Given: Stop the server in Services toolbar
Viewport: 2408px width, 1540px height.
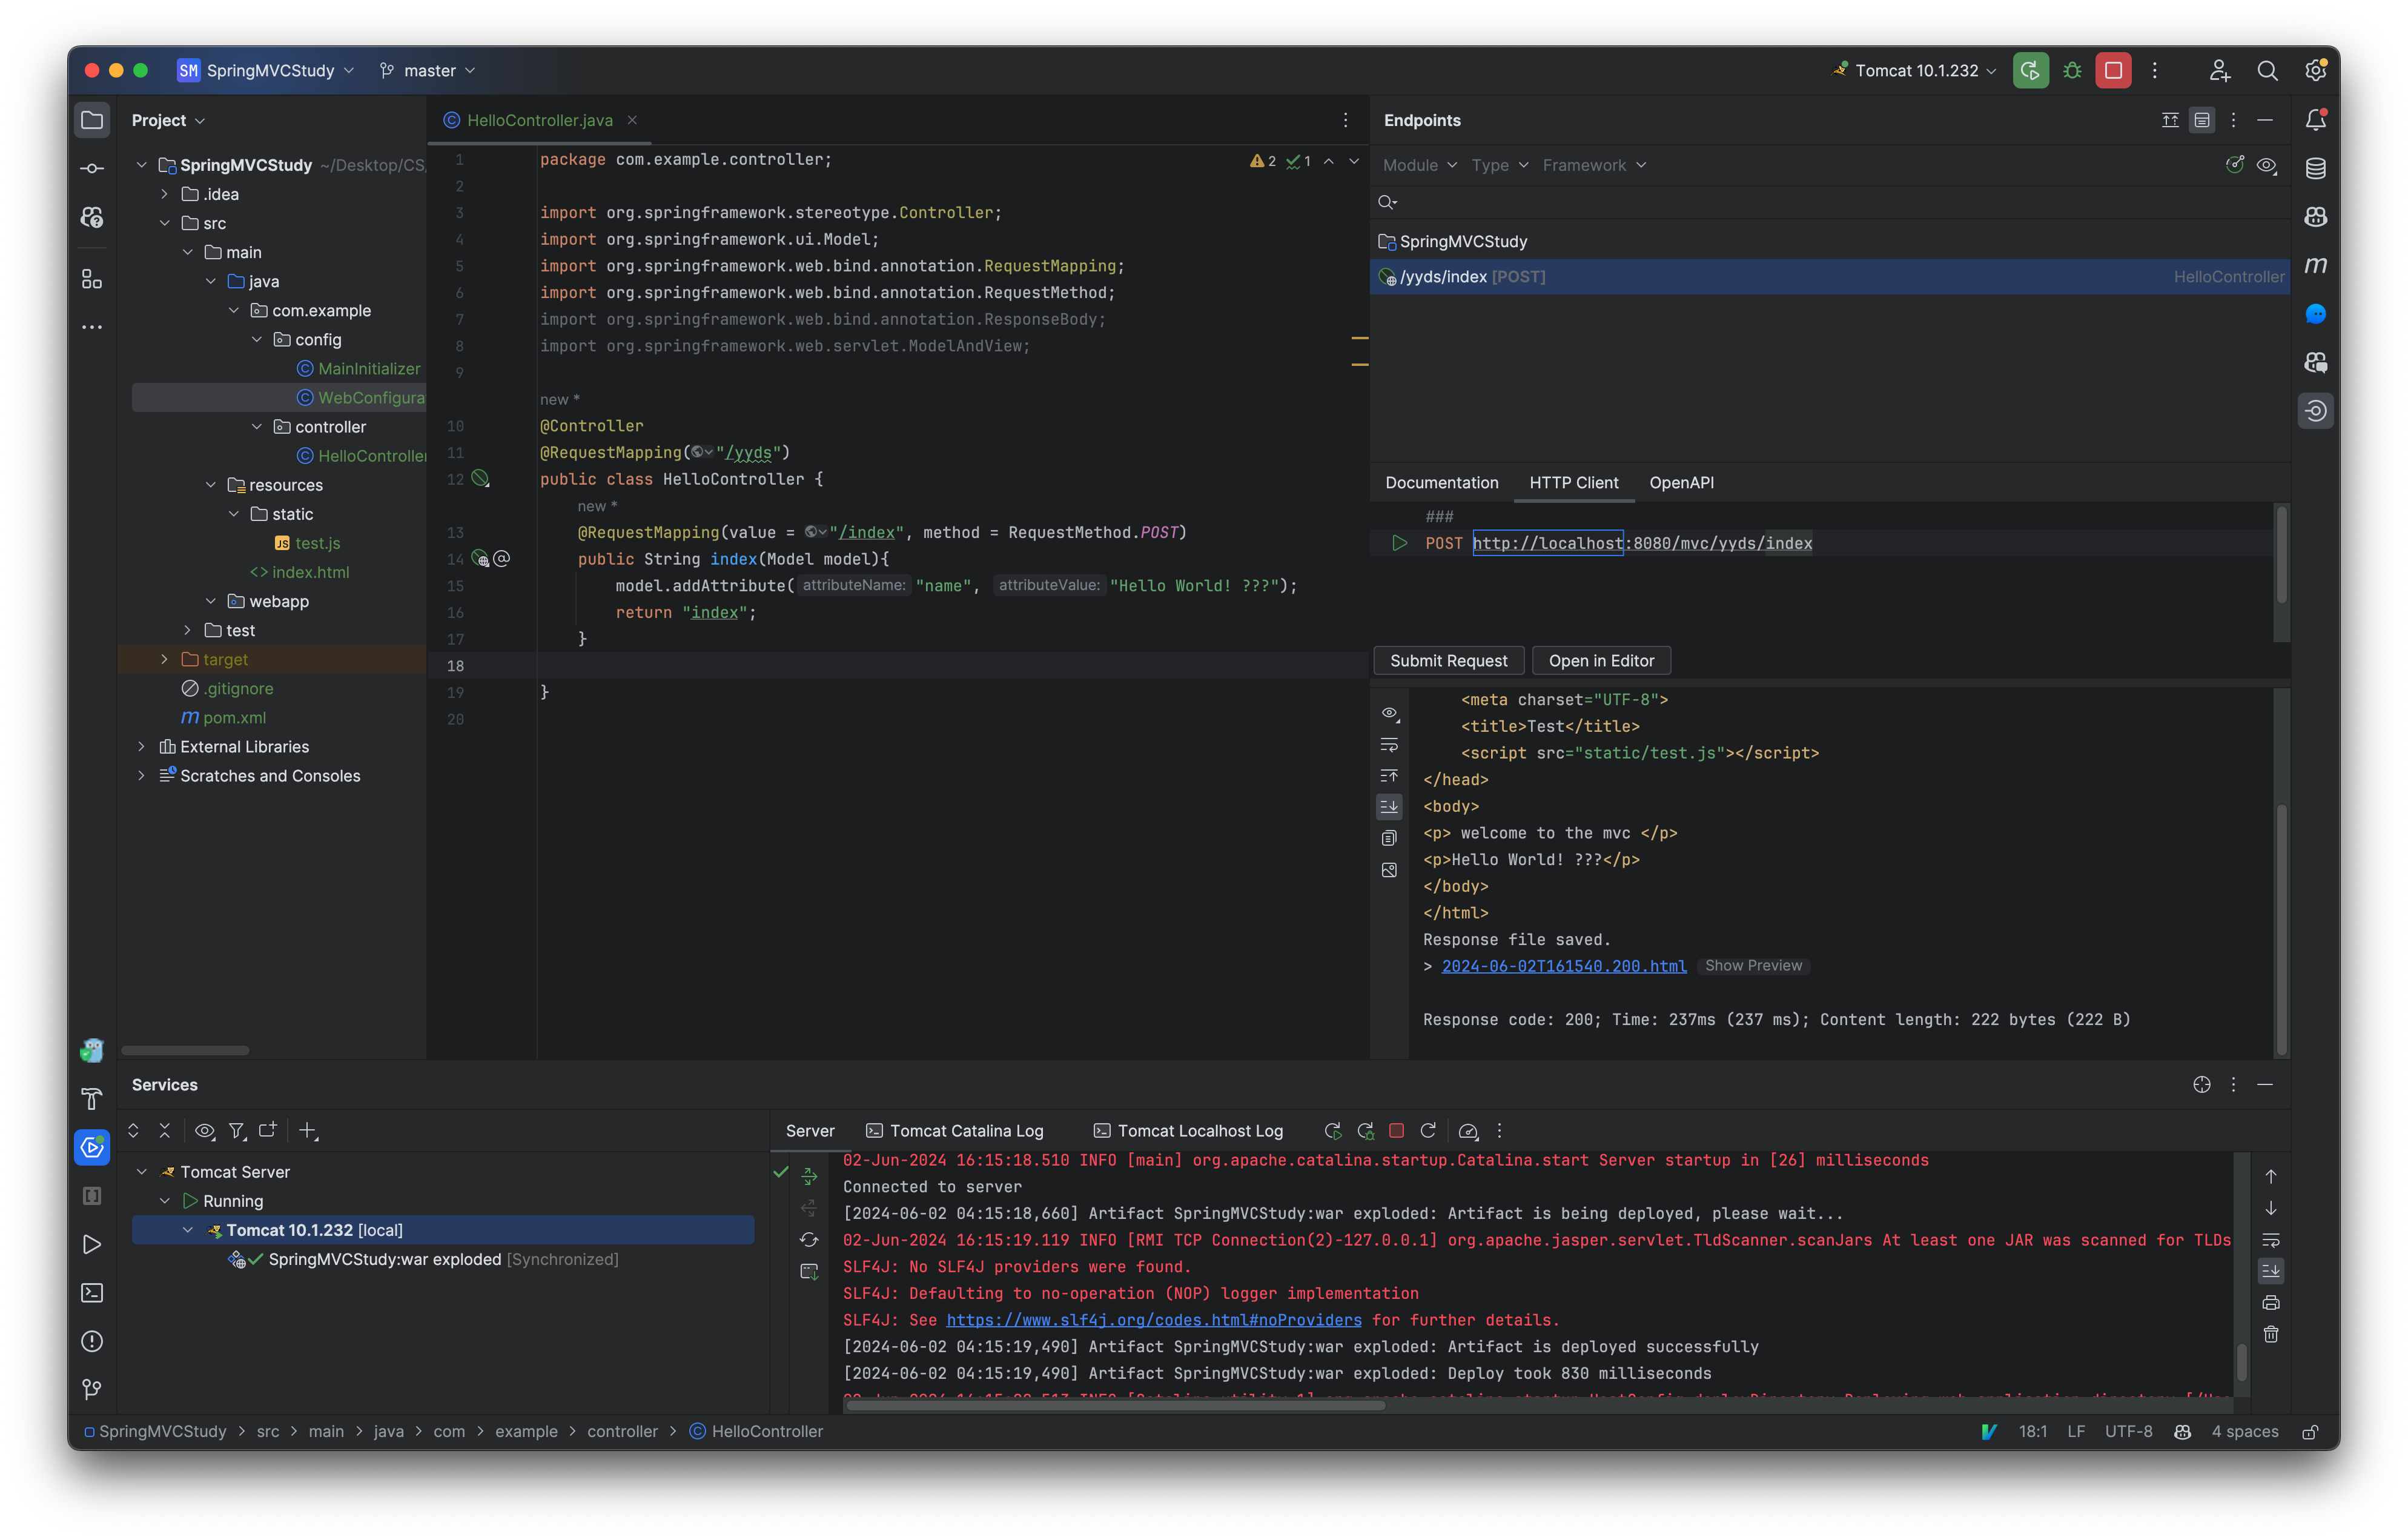Looking at the screenshot, I should click(1397, 1130).
